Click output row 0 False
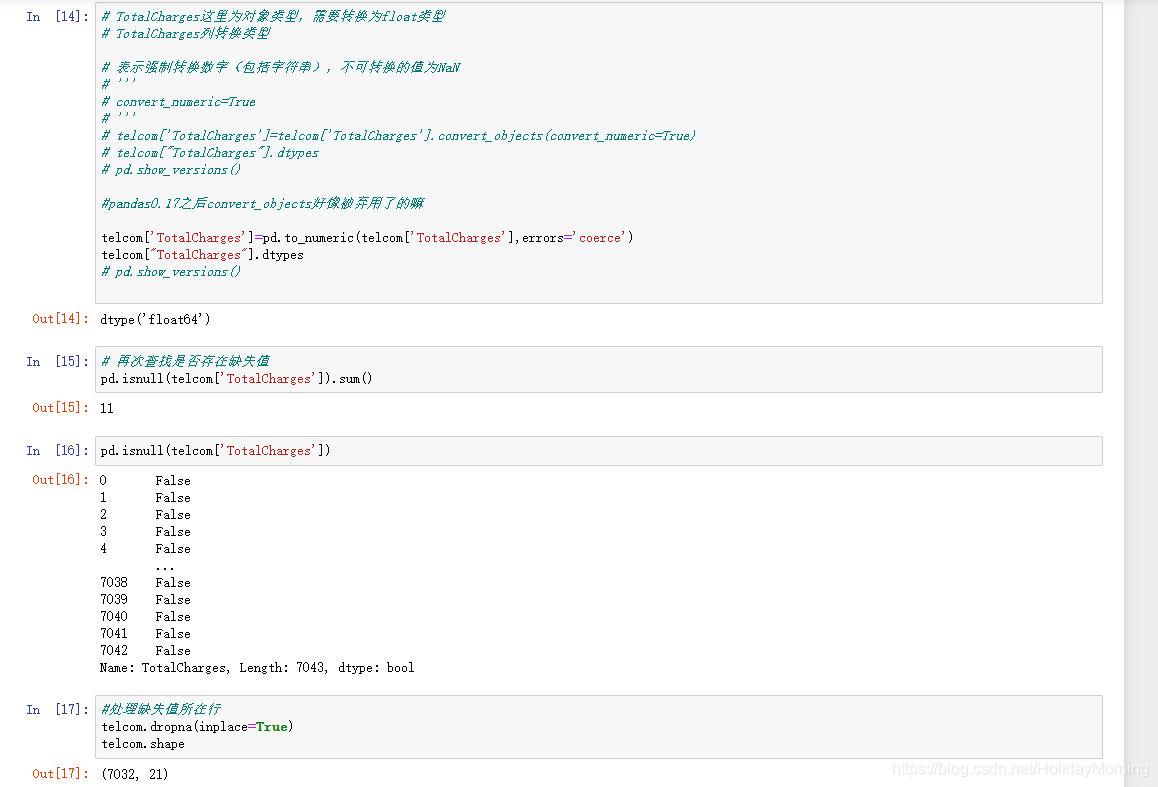The height and width of the screenshot is (787, 1158). tap(145, 481)
